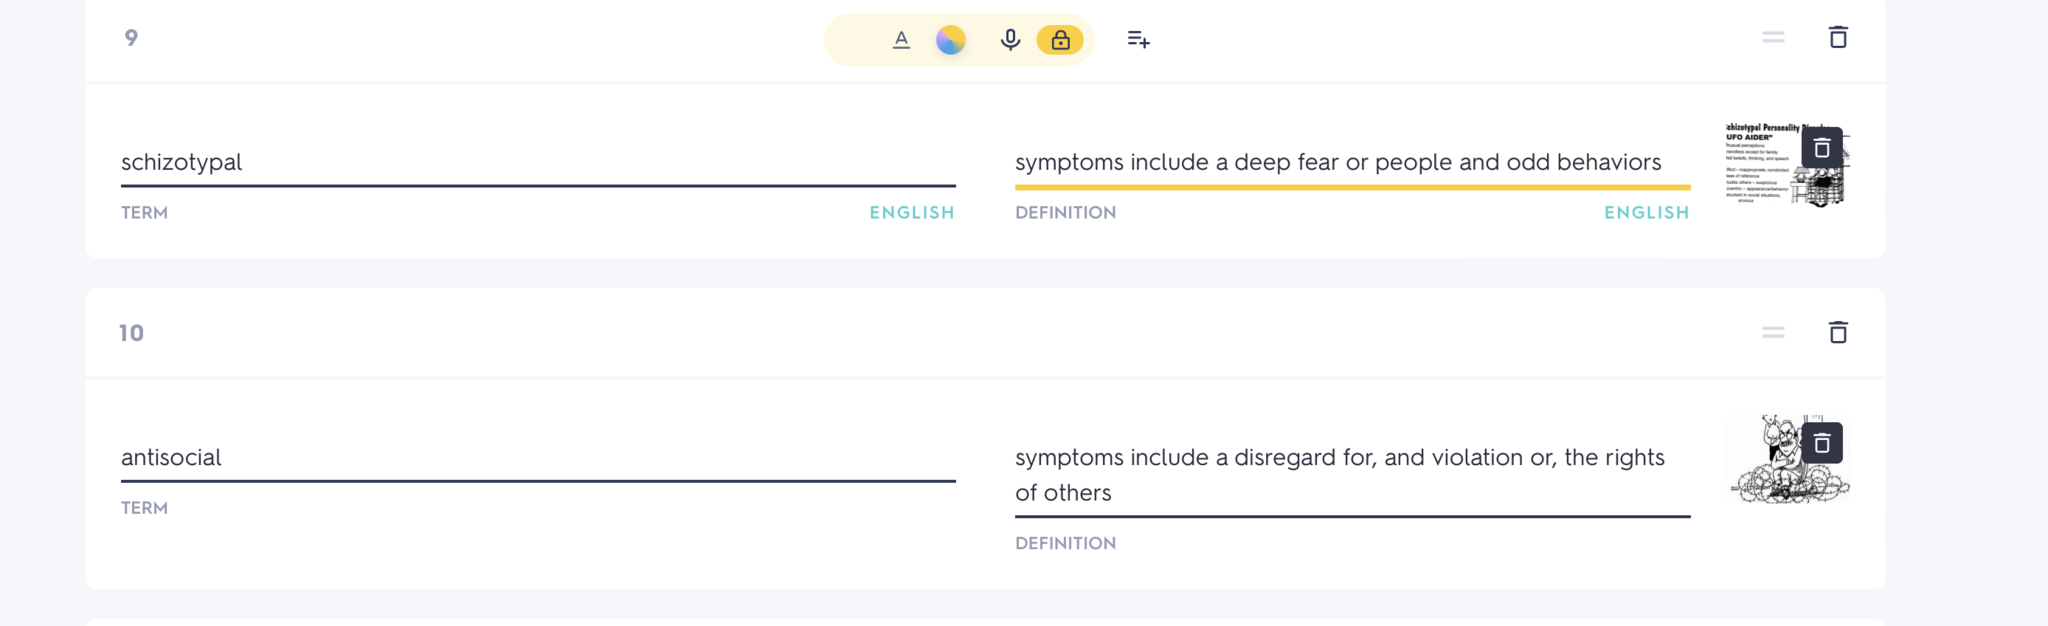Screen dimensions: 2048x626
Task: Open the multicolor highlight color circle
Action: coord(950,40)
